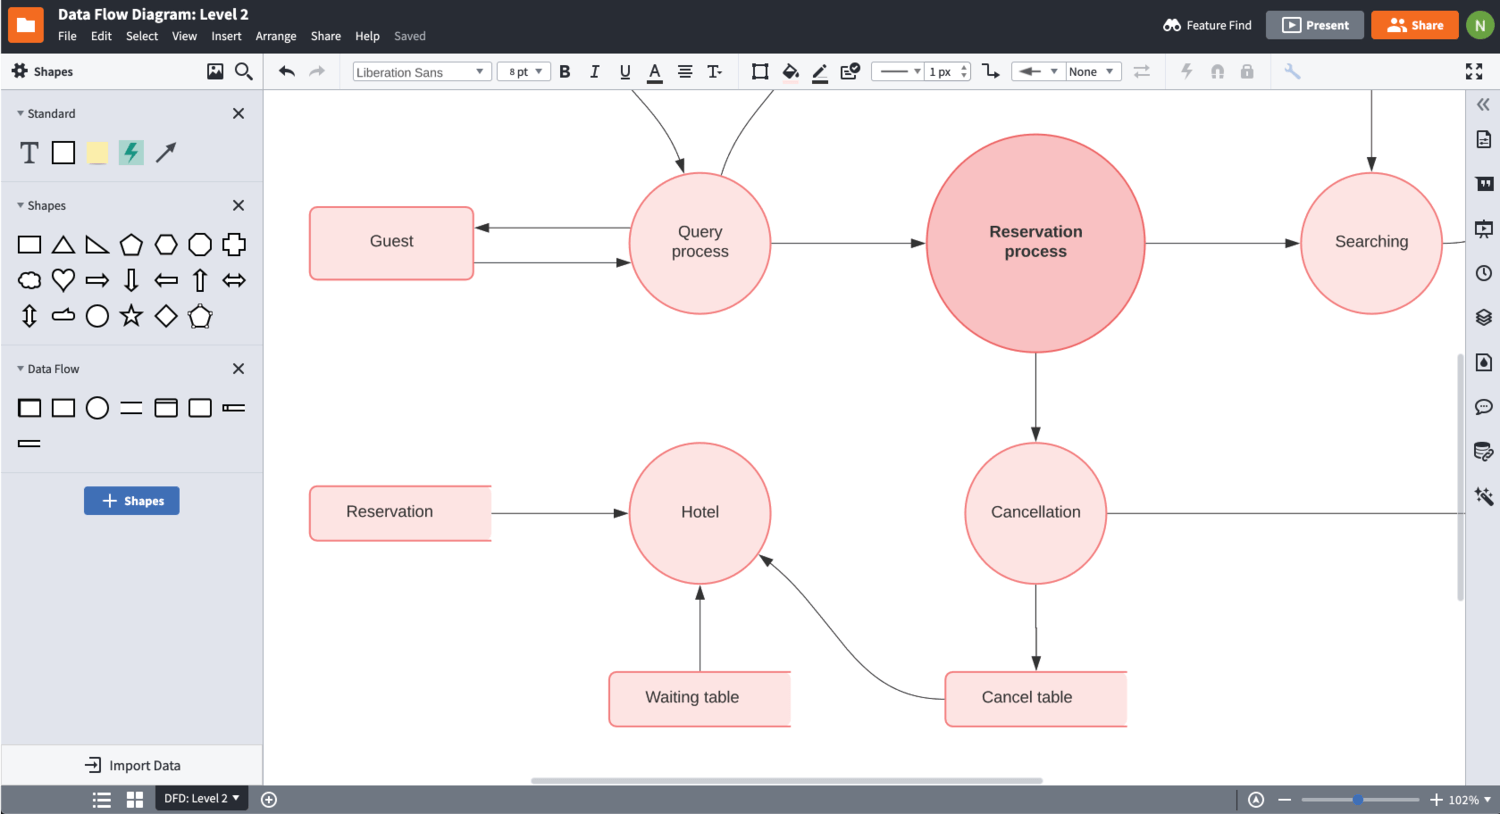Open the DFD: Level 2 page dropdown
1500x814 pixels.
pos(202,798)
